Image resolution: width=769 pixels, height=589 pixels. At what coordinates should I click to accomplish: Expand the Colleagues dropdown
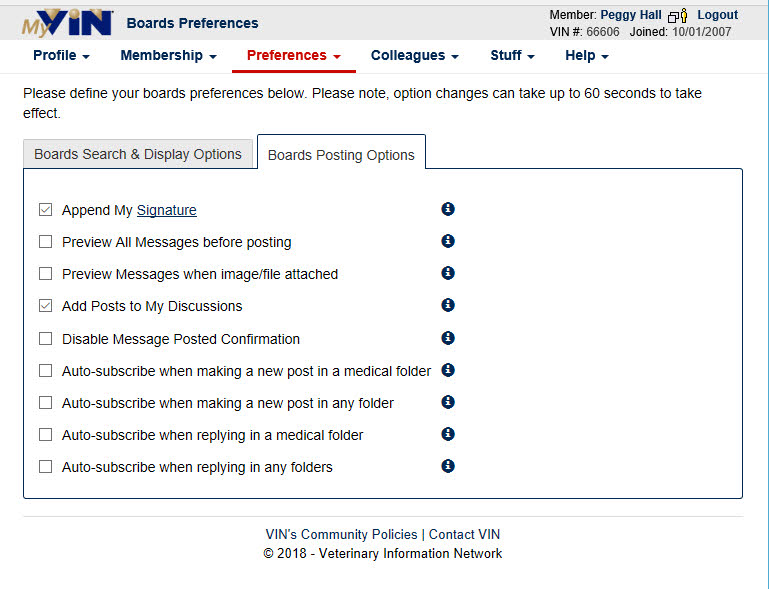coord(414,55)
